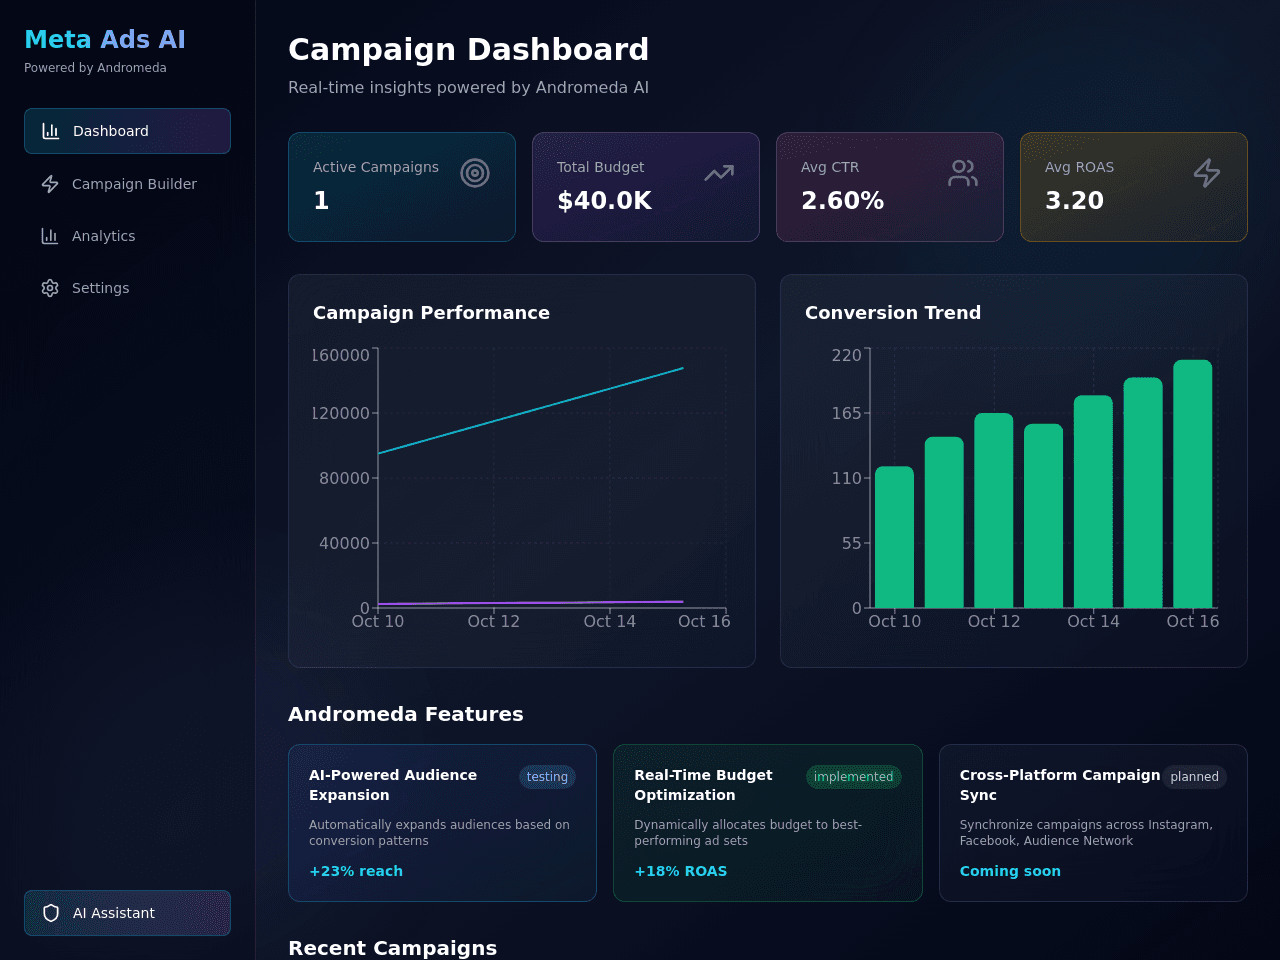Click the target icon on Active Campaigns

[x=475, y=173]
